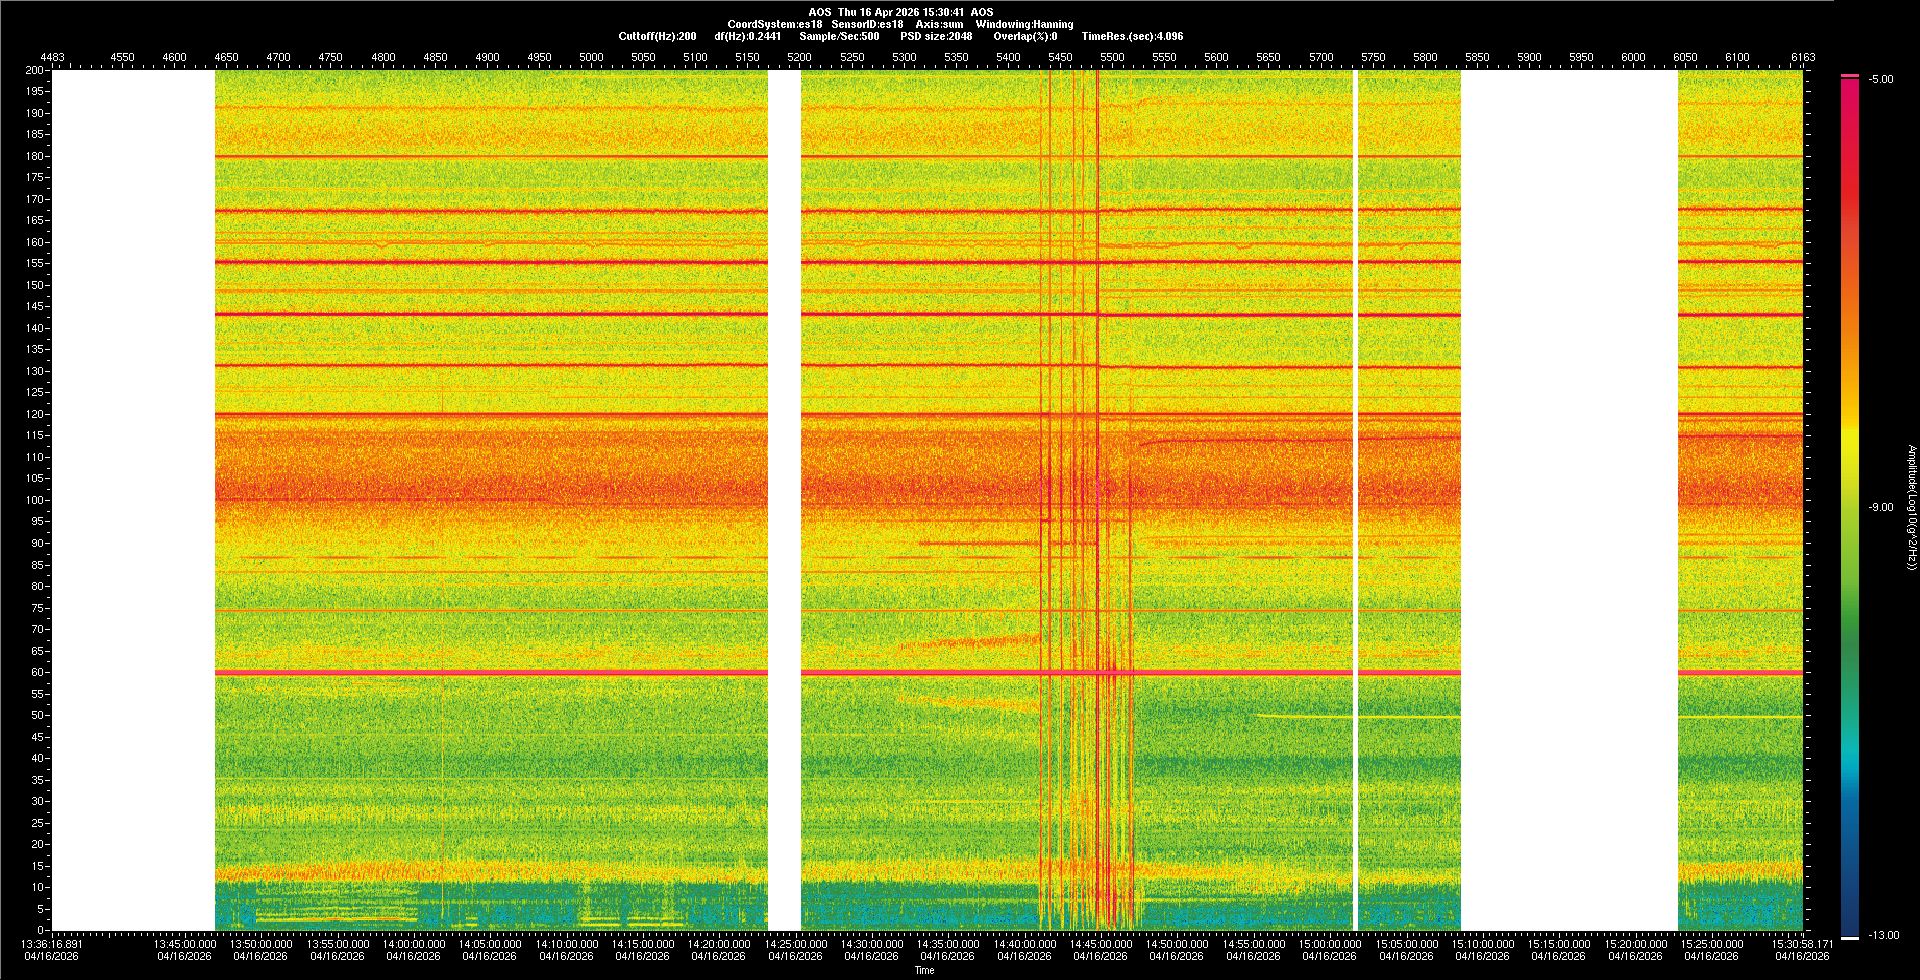Screen dimensions: 1920x980
Task: Click the 200 Hz tick at axis top
Action: 34,71
